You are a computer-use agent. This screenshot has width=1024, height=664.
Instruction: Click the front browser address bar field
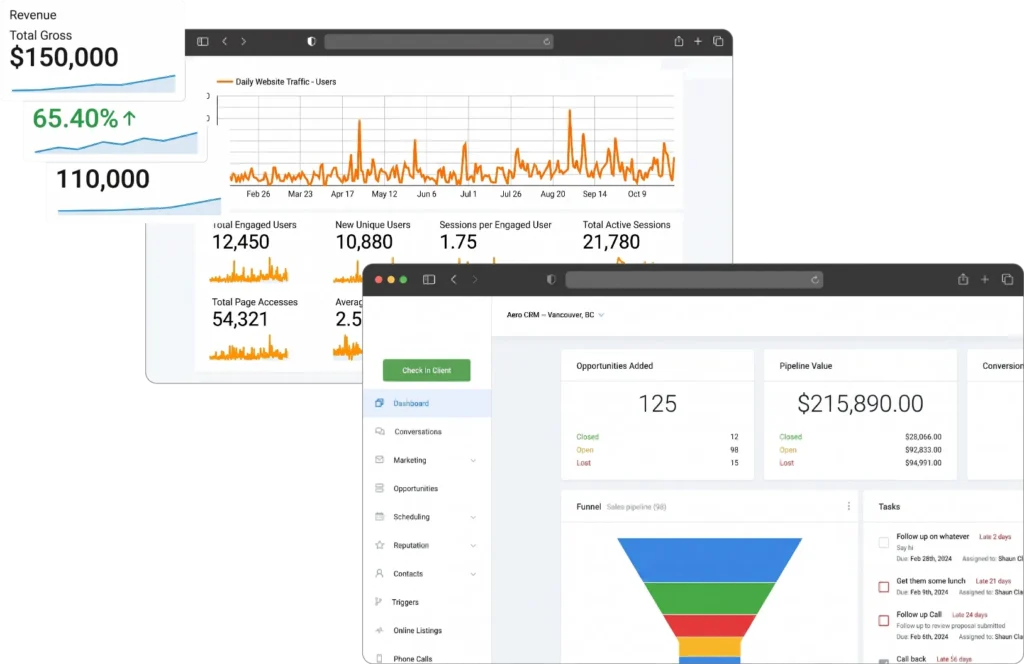click(x=694, y=279)
